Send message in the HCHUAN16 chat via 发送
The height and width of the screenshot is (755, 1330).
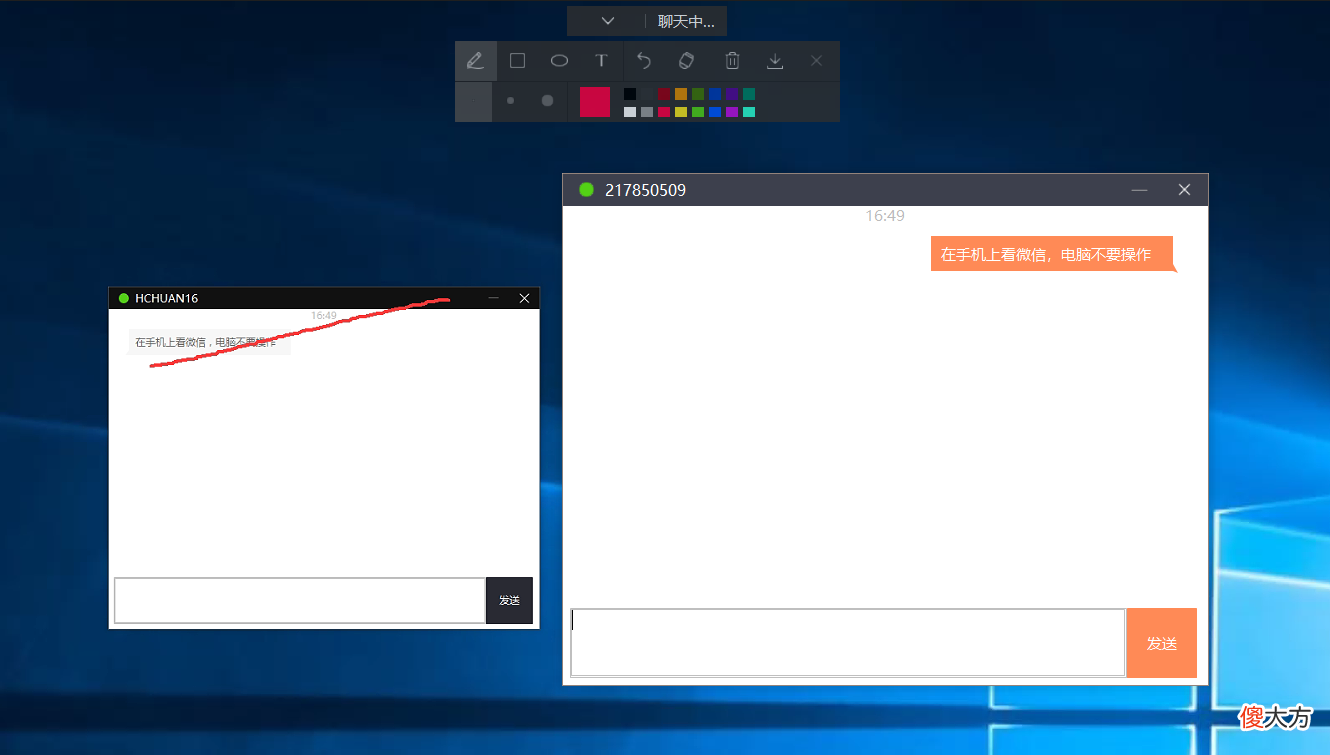[510, 600]
